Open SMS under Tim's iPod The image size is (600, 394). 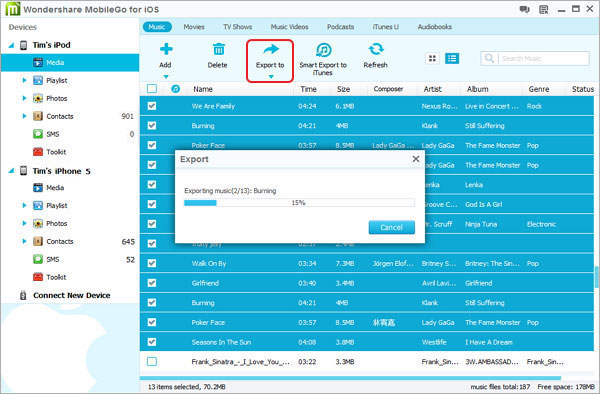click(53, 134)
